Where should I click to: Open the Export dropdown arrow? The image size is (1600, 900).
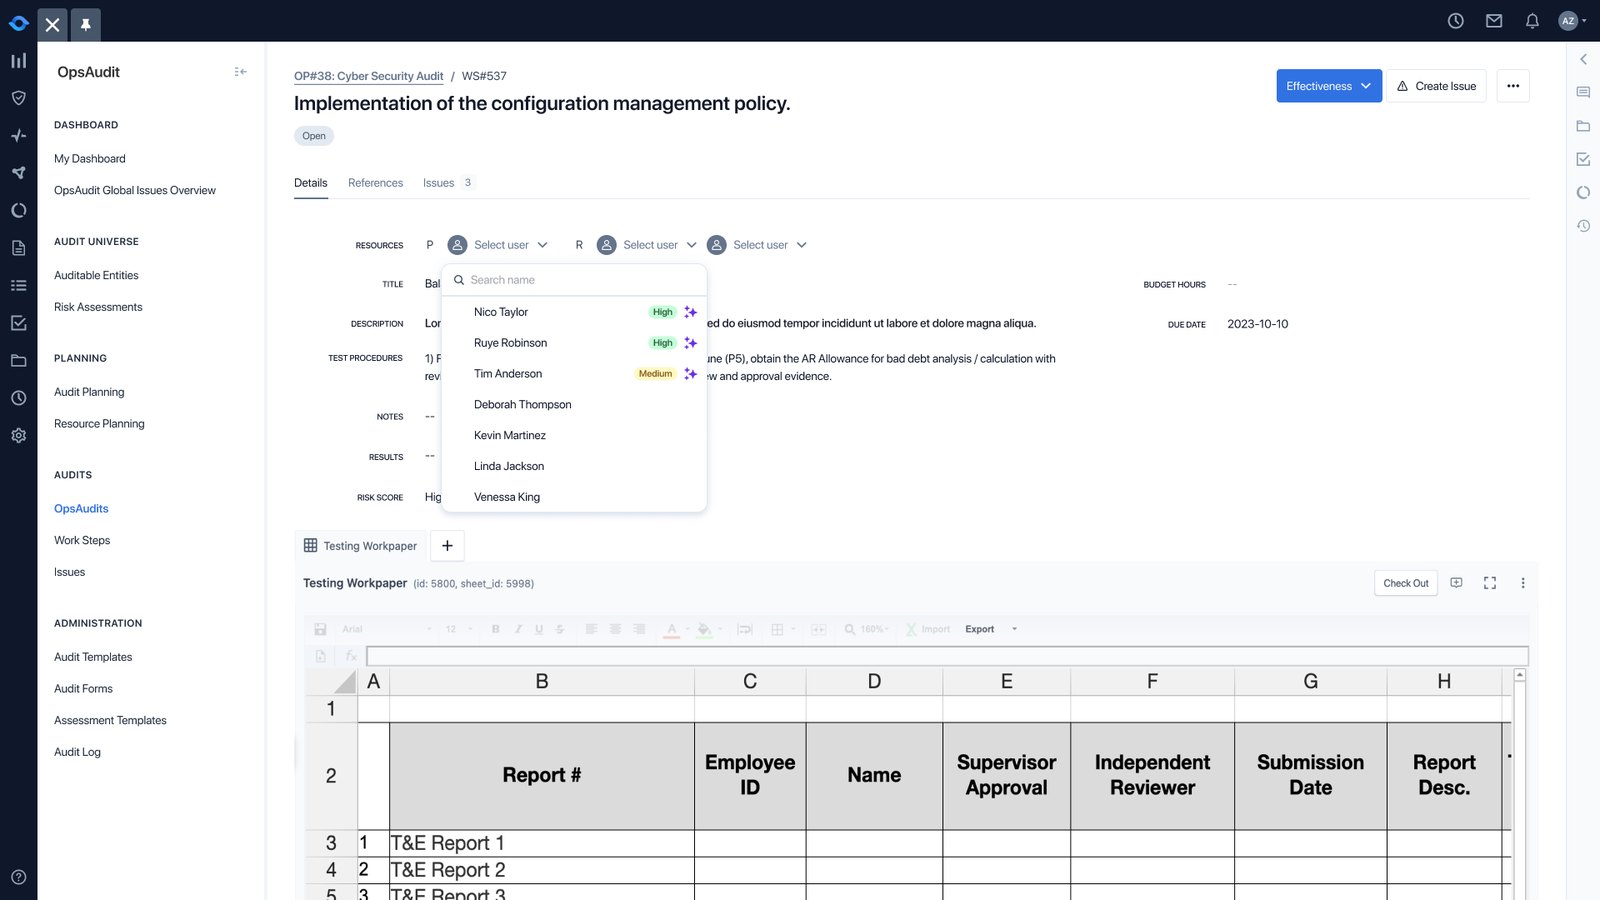point(1014,629)
